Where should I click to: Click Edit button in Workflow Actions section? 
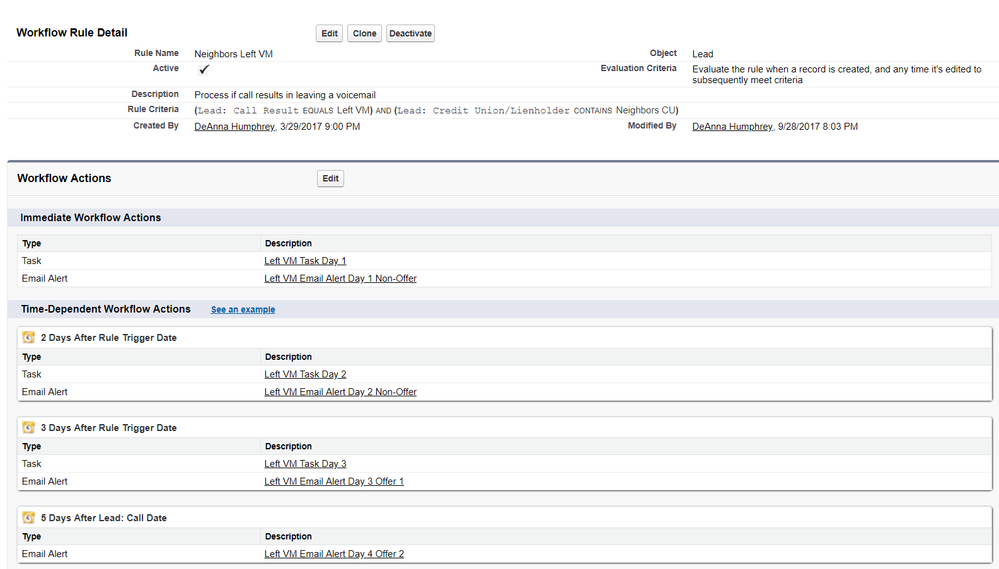click(330, 178)
